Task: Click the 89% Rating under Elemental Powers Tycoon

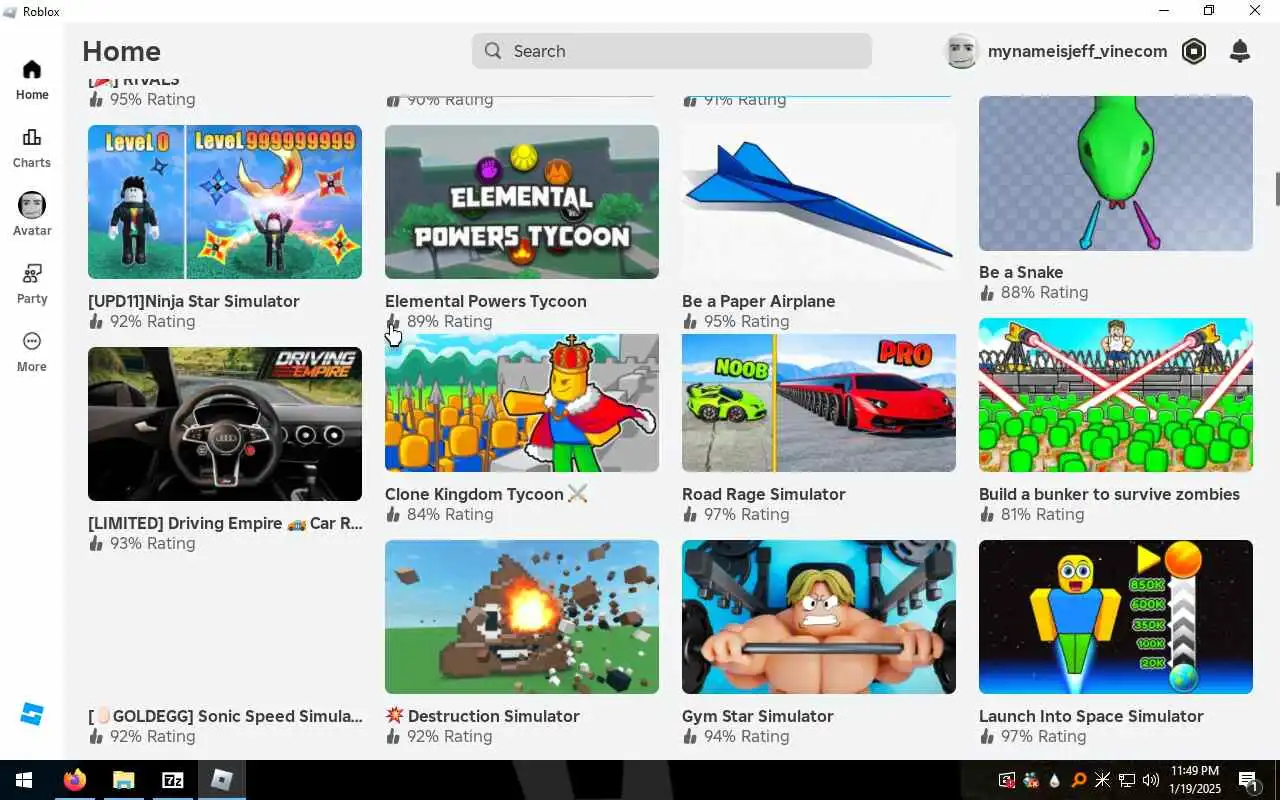Action: [449, 321]
